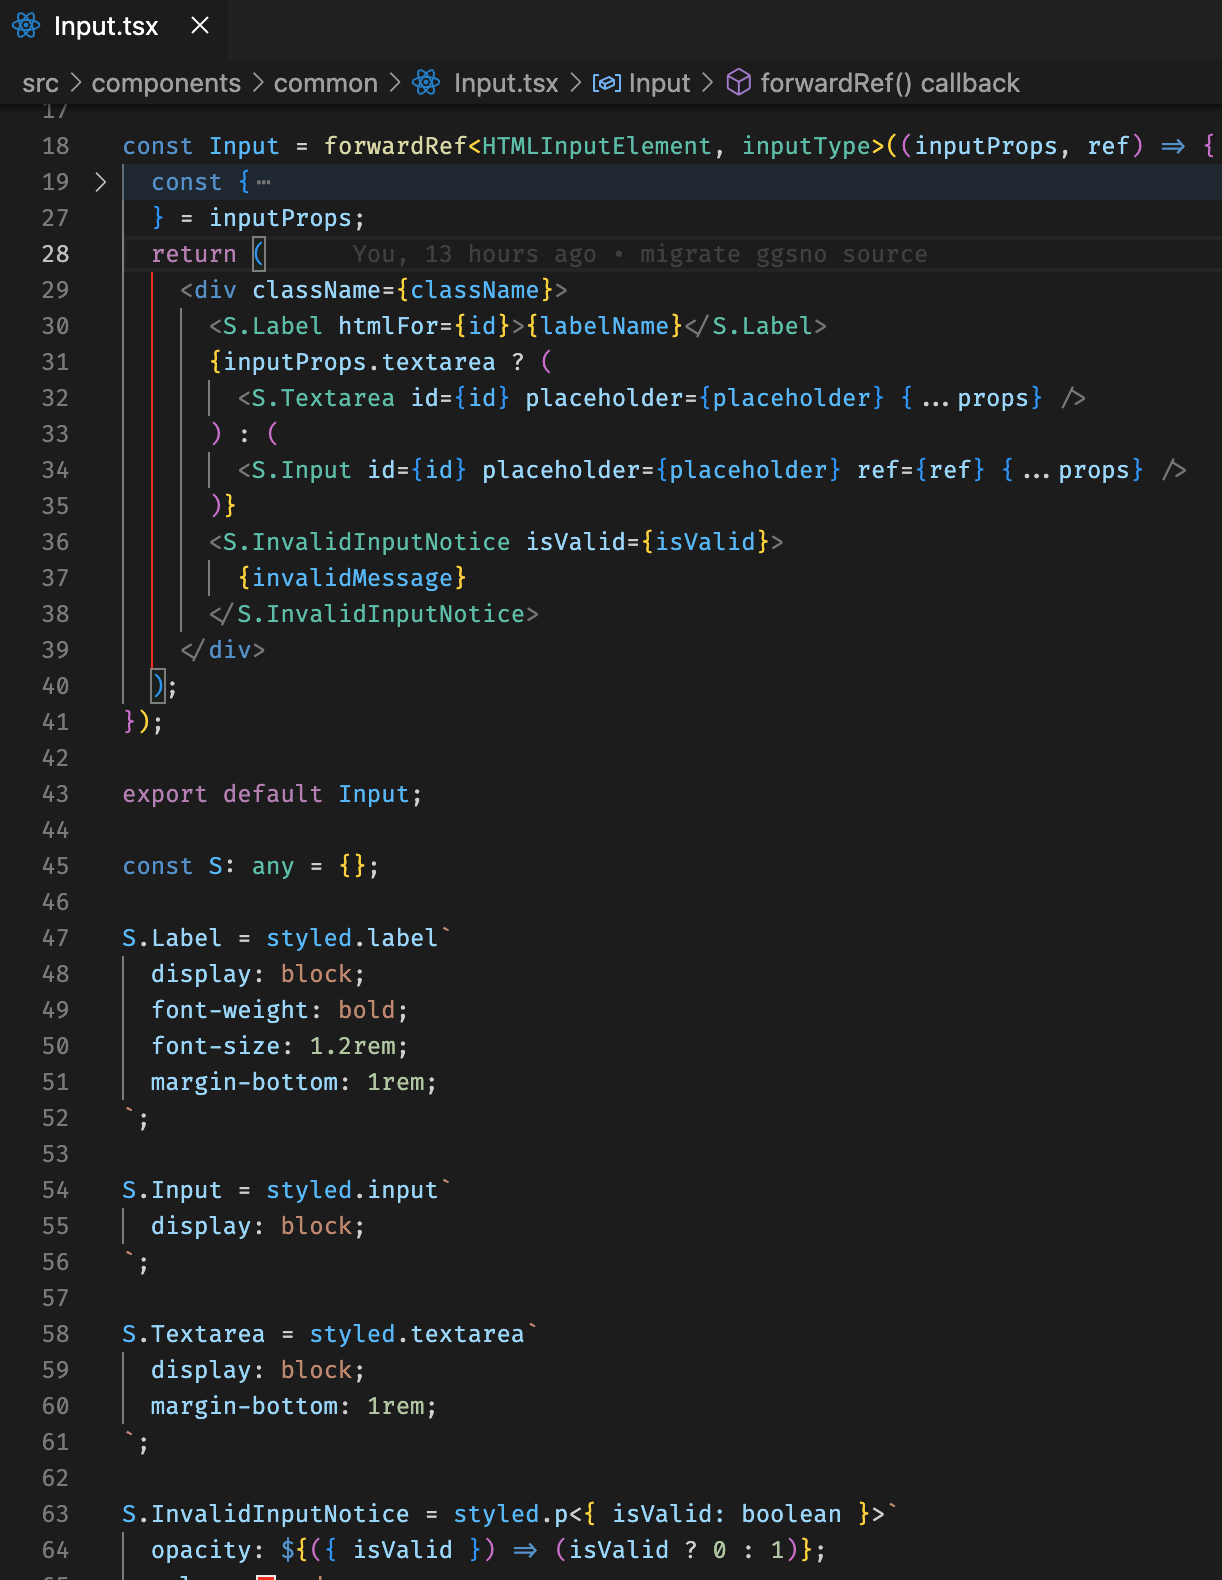1222x1580 pixels.
Task: Click line number 18 in the gutter
Action: point(56,146)
